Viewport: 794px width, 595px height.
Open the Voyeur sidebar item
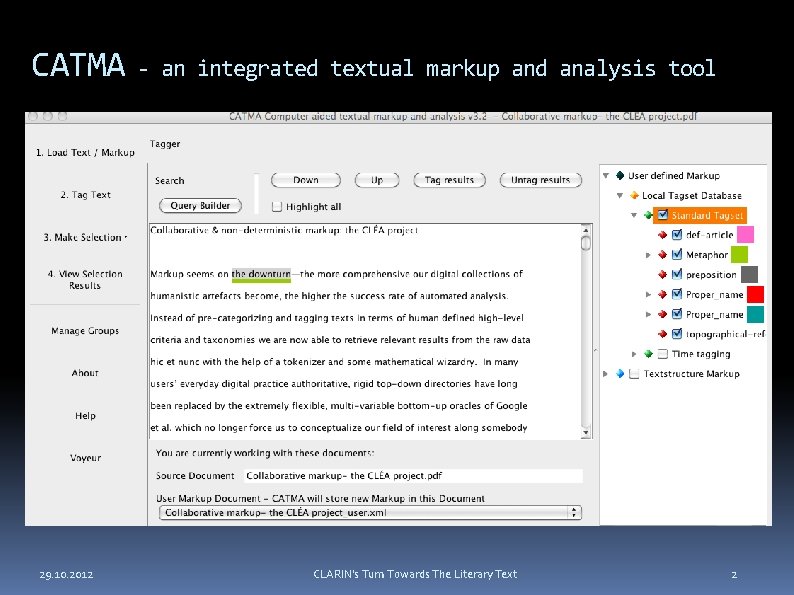[85, 458]
